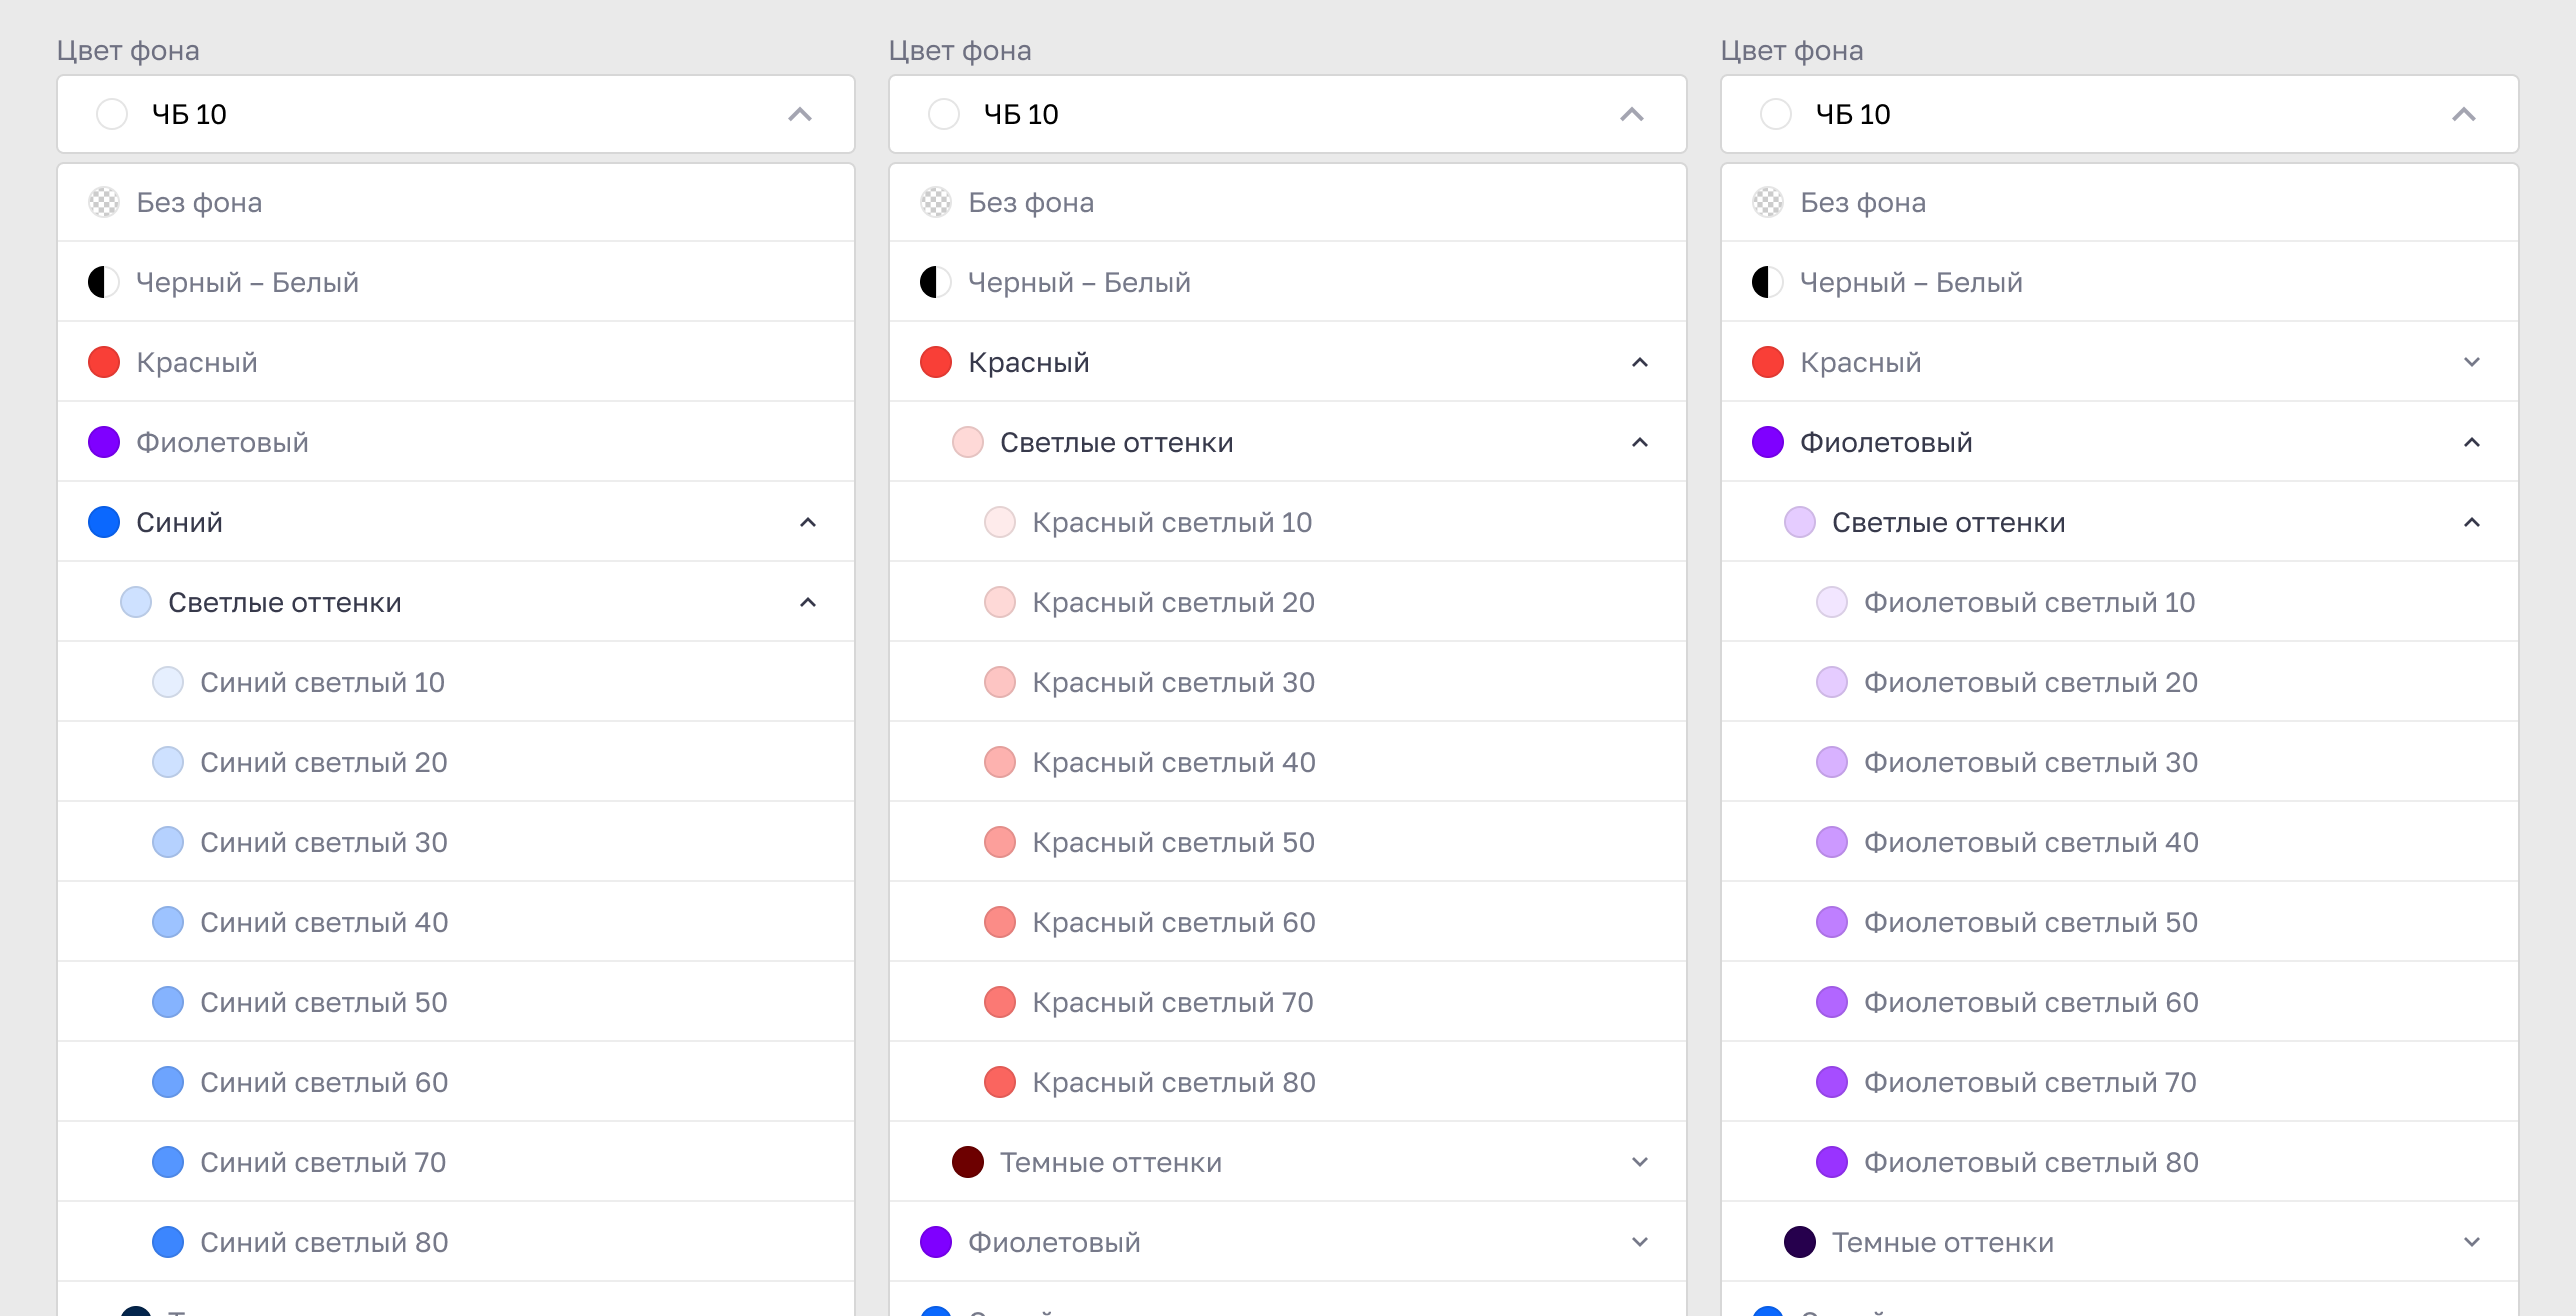2576x1316 pixels.
Task: Select Красный светлый 10
Action: click(x=1288, y=522)
